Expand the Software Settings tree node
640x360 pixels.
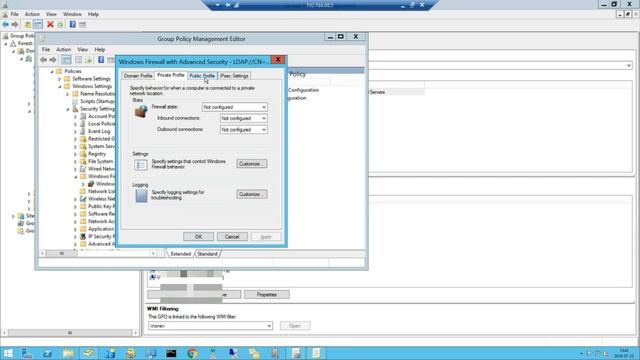pos(60,79)
